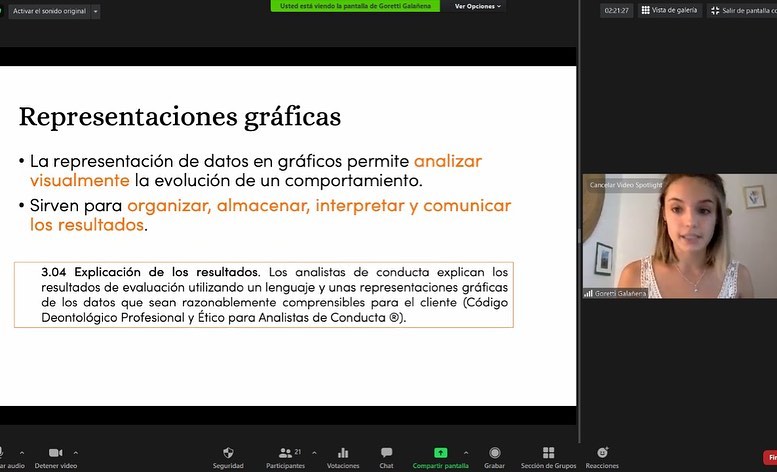Click Cancelar Video Spotlight on speaker

point(625,185)
